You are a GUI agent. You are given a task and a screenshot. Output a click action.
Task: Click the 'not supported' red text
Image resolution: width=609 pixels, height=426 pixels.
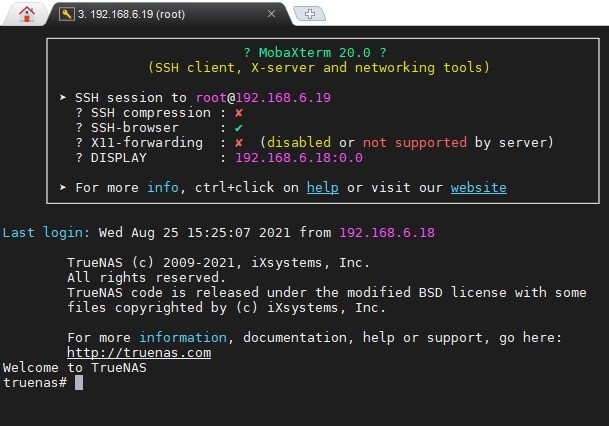415,143
